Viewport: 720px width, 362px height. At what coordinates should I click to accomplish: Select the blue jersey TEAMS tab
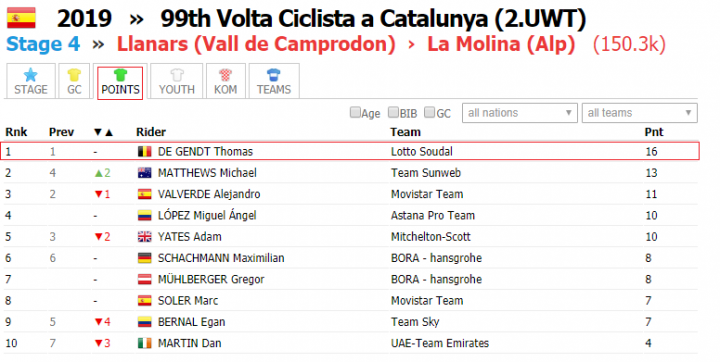click(274, 81)
